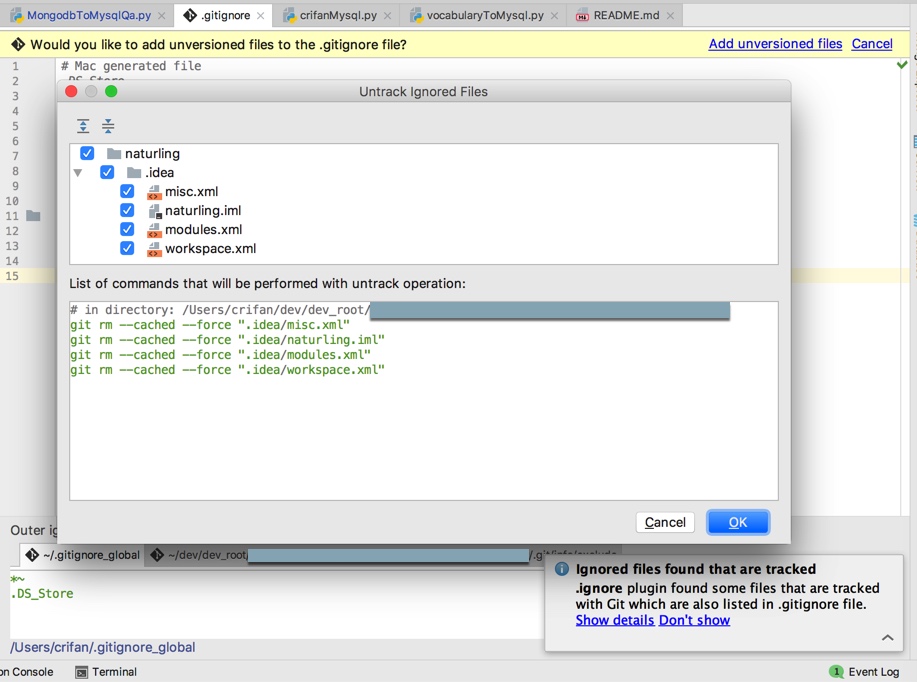
Task: Collapse the .idea tree node
Action: click(x=77, y=173)
